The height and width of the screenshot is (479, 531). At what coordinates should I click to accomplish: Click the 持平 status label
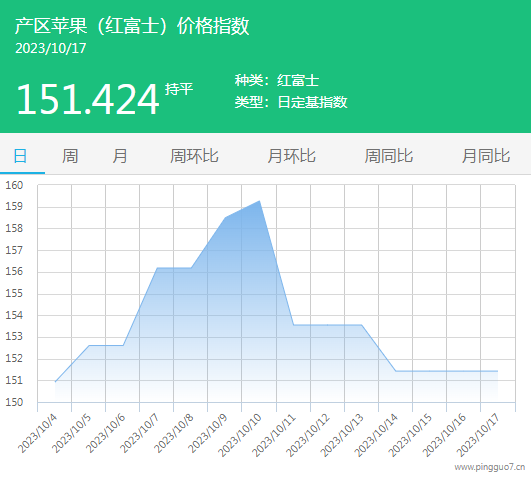pos(179,89)
